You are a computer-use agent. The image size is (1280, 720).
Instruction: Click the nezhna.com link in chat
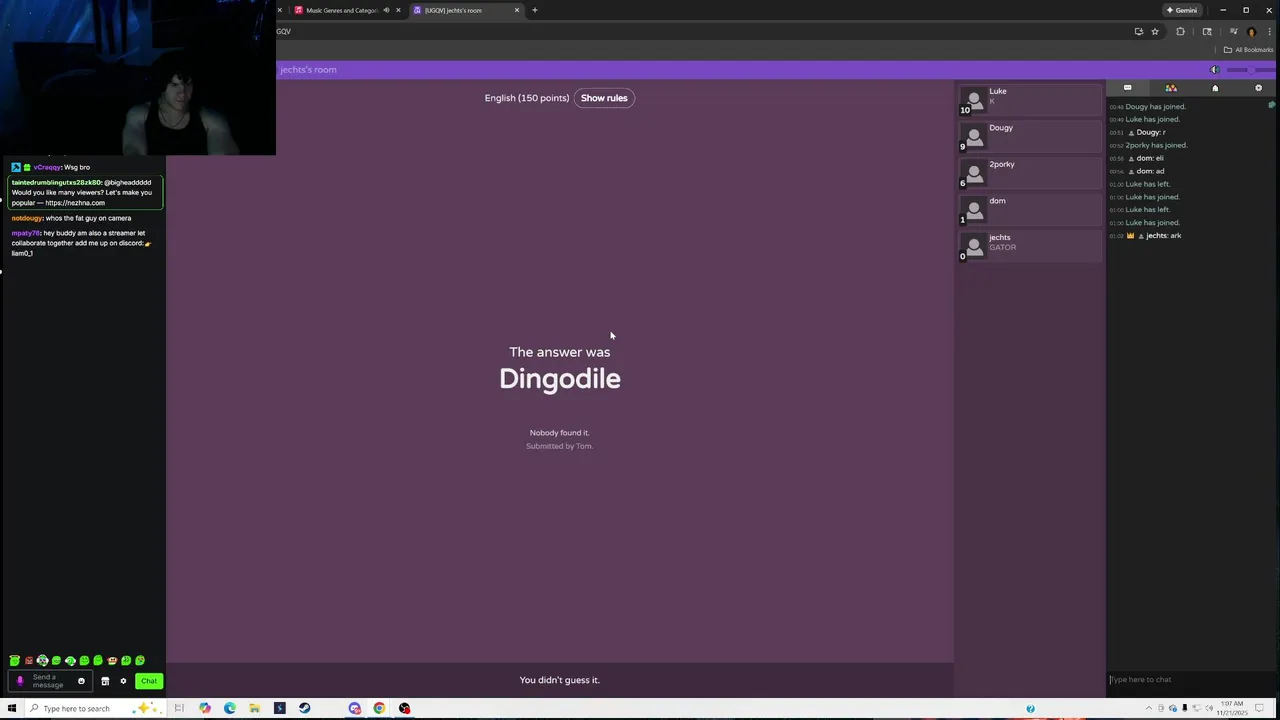point(75,203)
